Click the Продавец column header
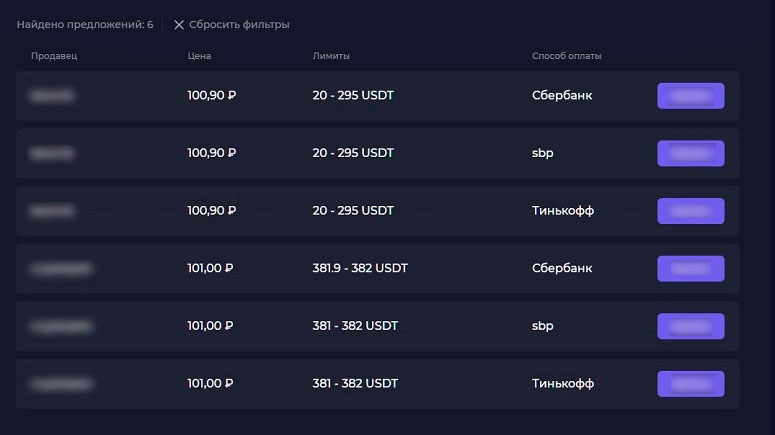This screenshot has width=775, height=435. click(x=54, y=56)
